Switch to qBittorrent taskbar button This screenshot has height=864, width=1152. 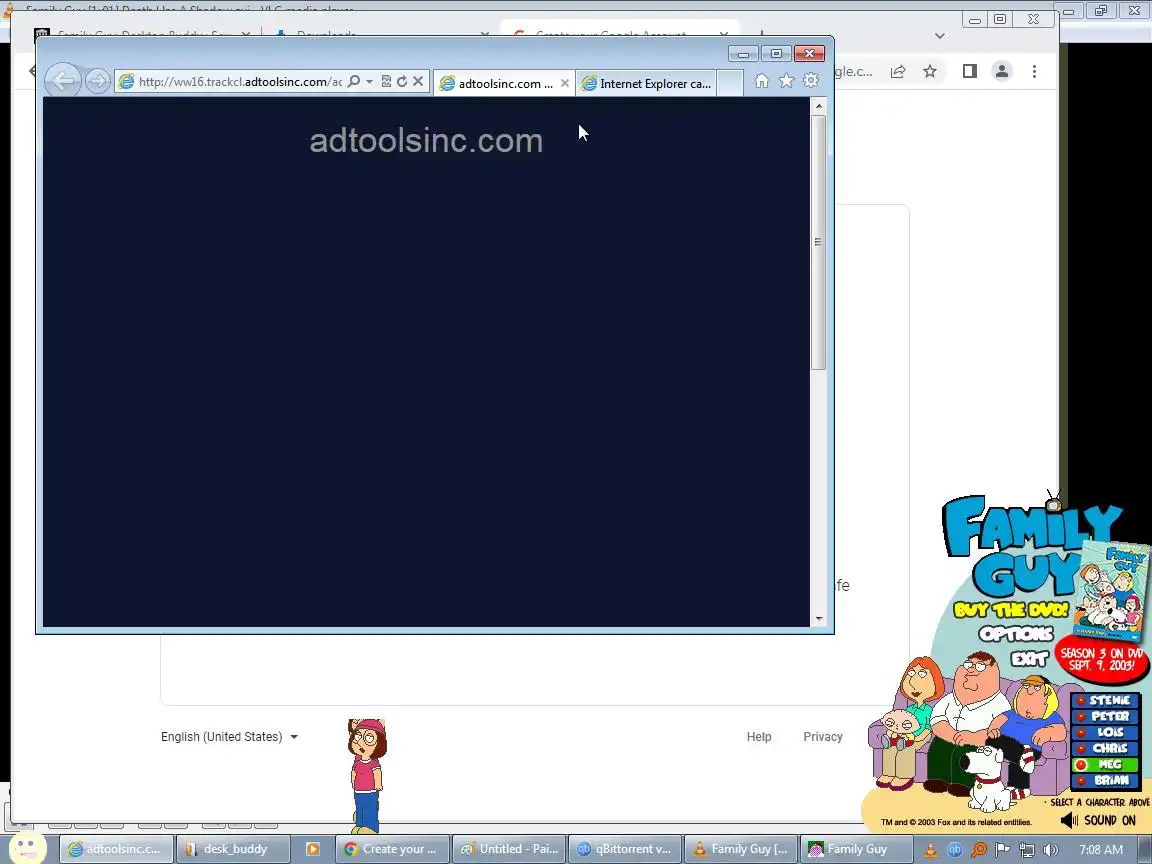(624, 849)
